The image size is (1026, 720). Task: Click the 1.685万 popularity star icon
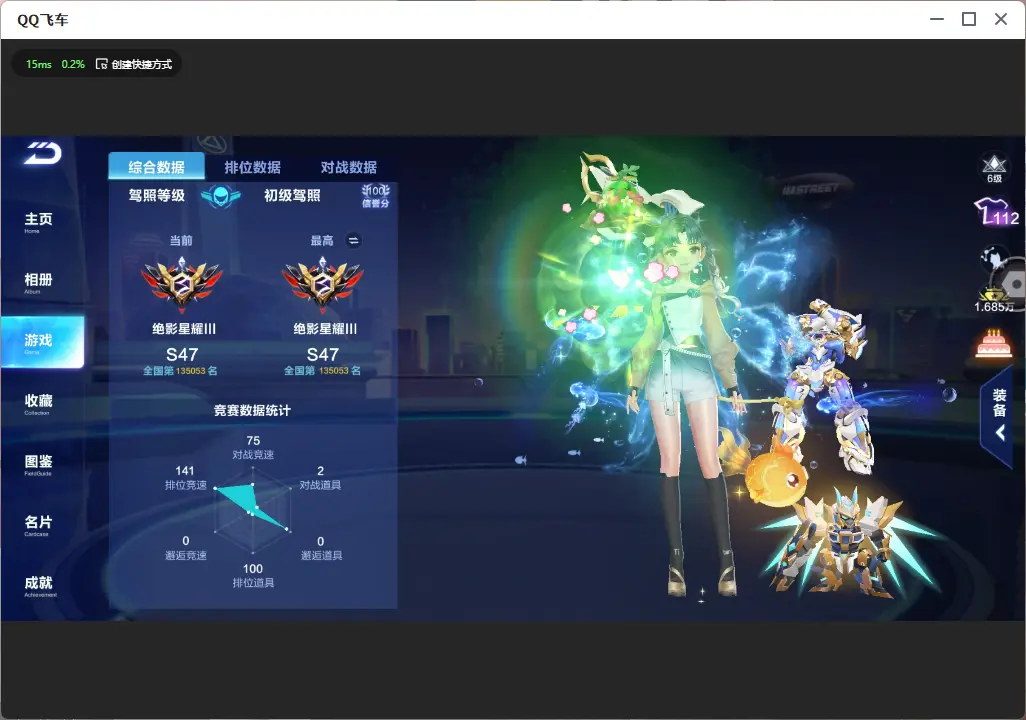pyautogui.click(x=994, y=299)
